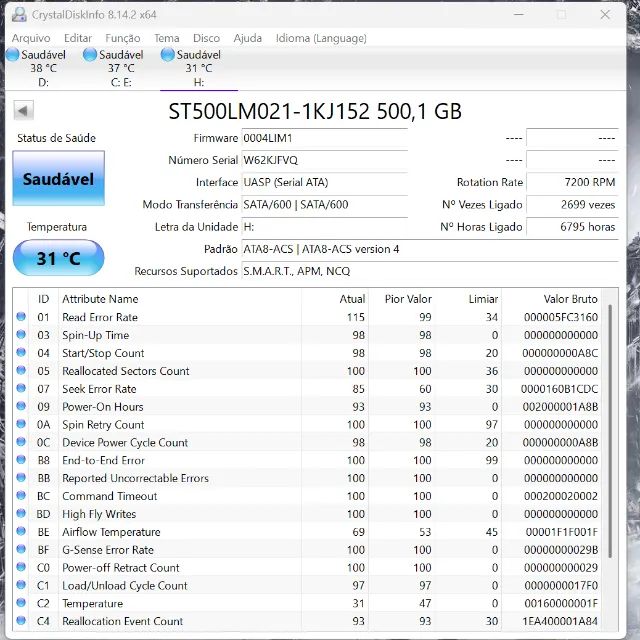Click status dot of Reallocation Event Count row
640x640 pixels.
tap(21, 620)
